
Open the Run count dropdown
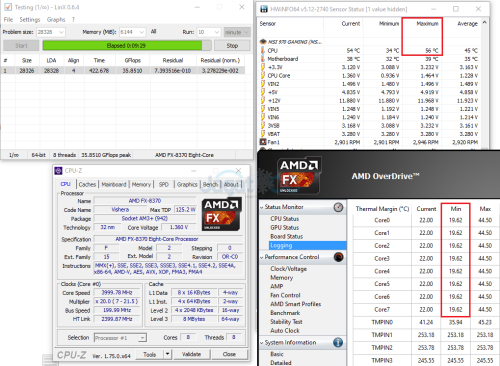pyautogui.click(x=217, y=32)
